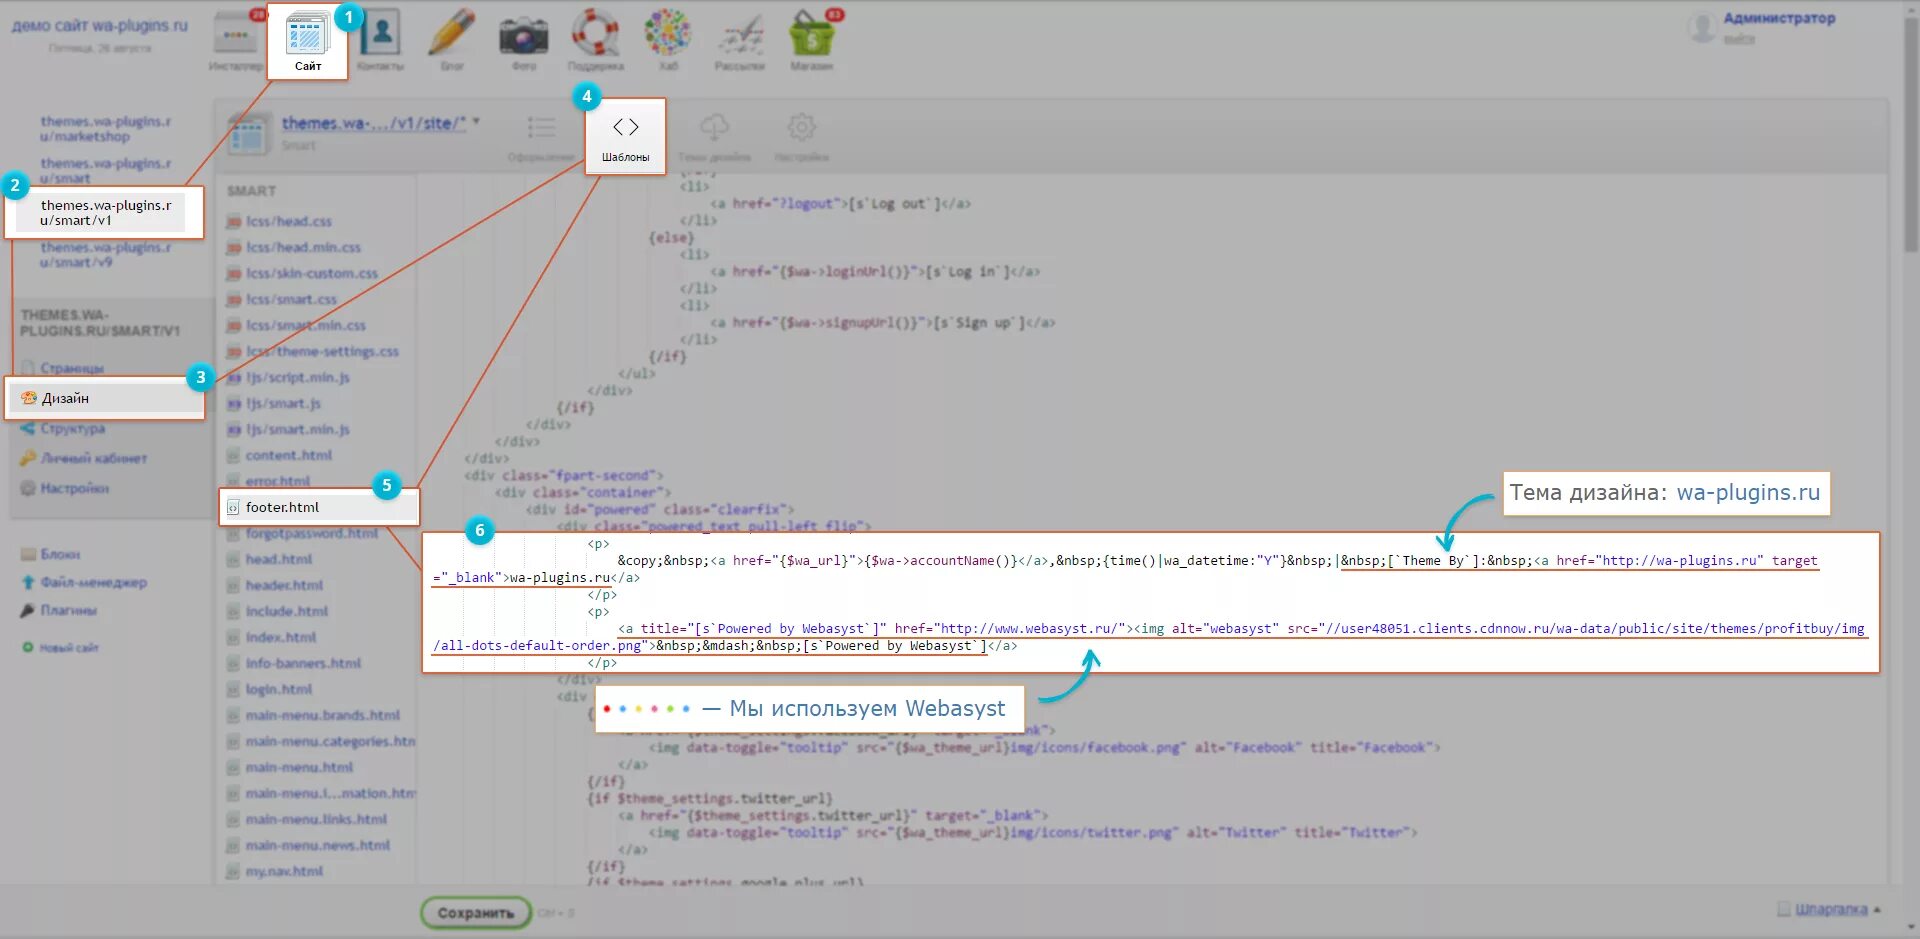Open main-menu.brands.html template file
The image size is (1920, 939).
tap(323, 715)
